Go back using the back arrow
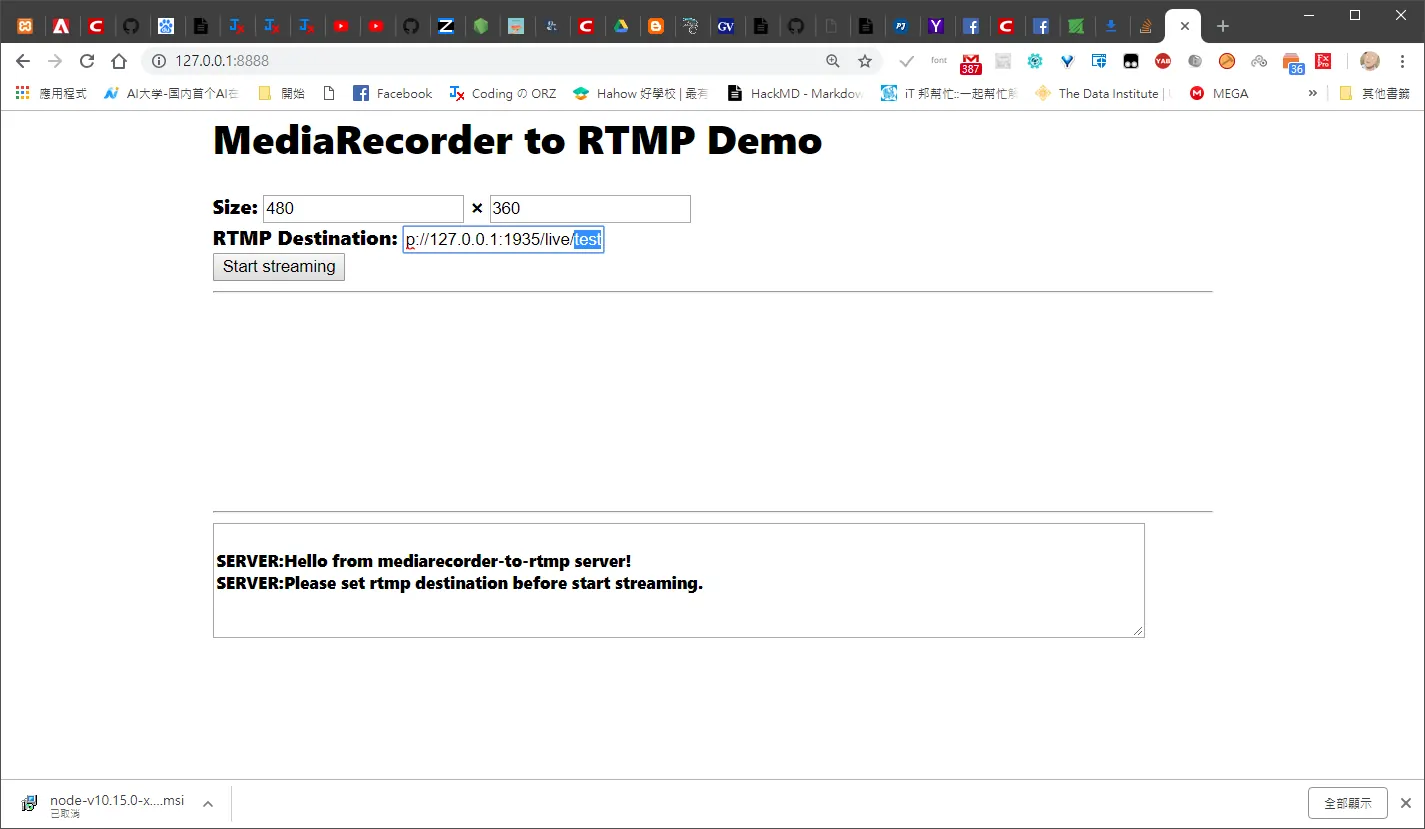 point(23,61)
